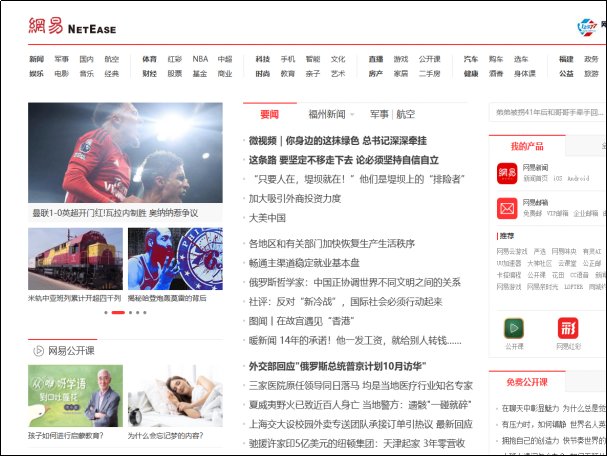
Task: Open the locomotive train thumbnail
Action: click(x=75, y=259)
